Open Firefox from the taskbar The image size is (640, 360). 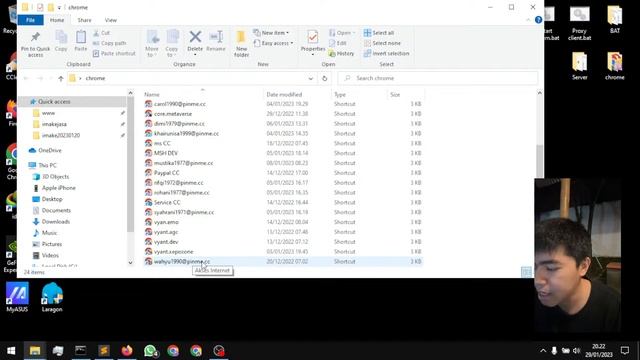point(127,351)
